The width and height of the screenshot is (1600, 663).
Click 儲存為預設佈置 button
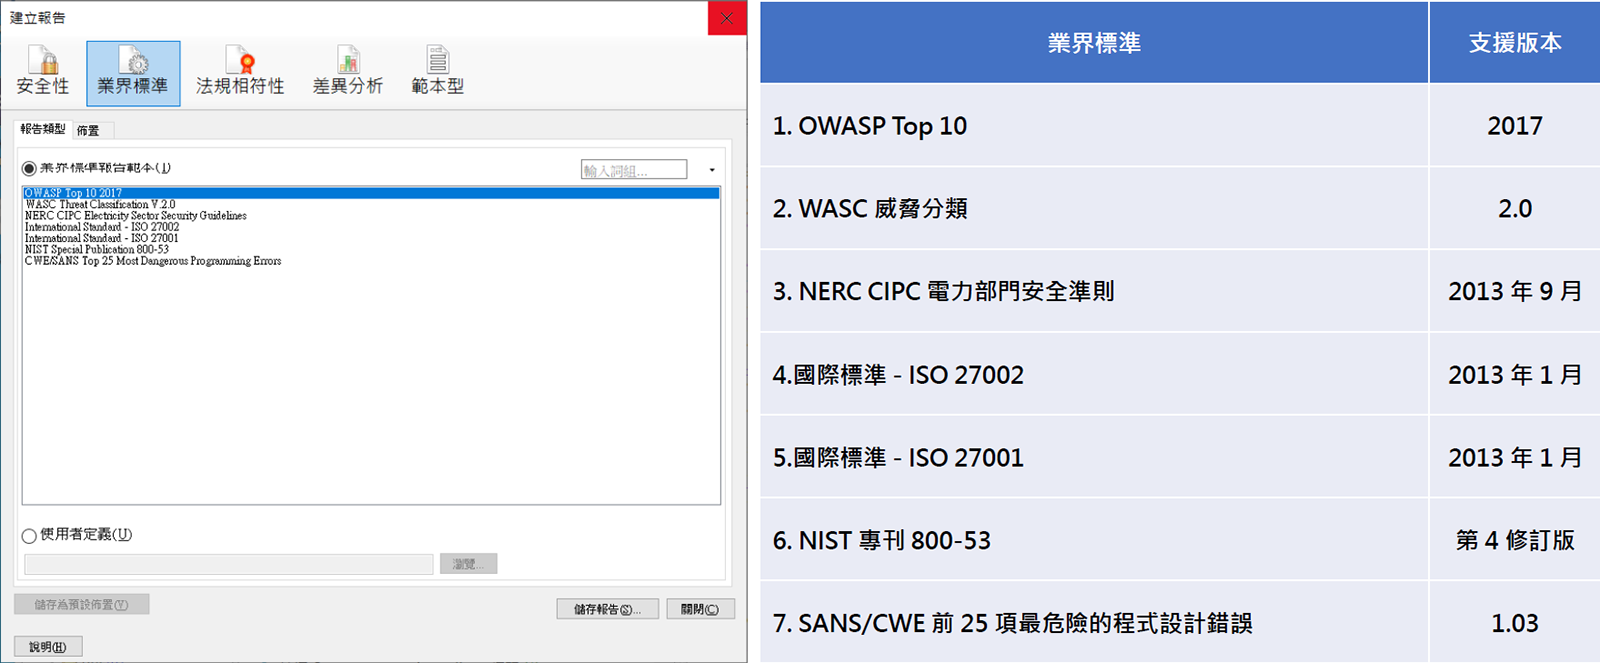coord(82,604)
